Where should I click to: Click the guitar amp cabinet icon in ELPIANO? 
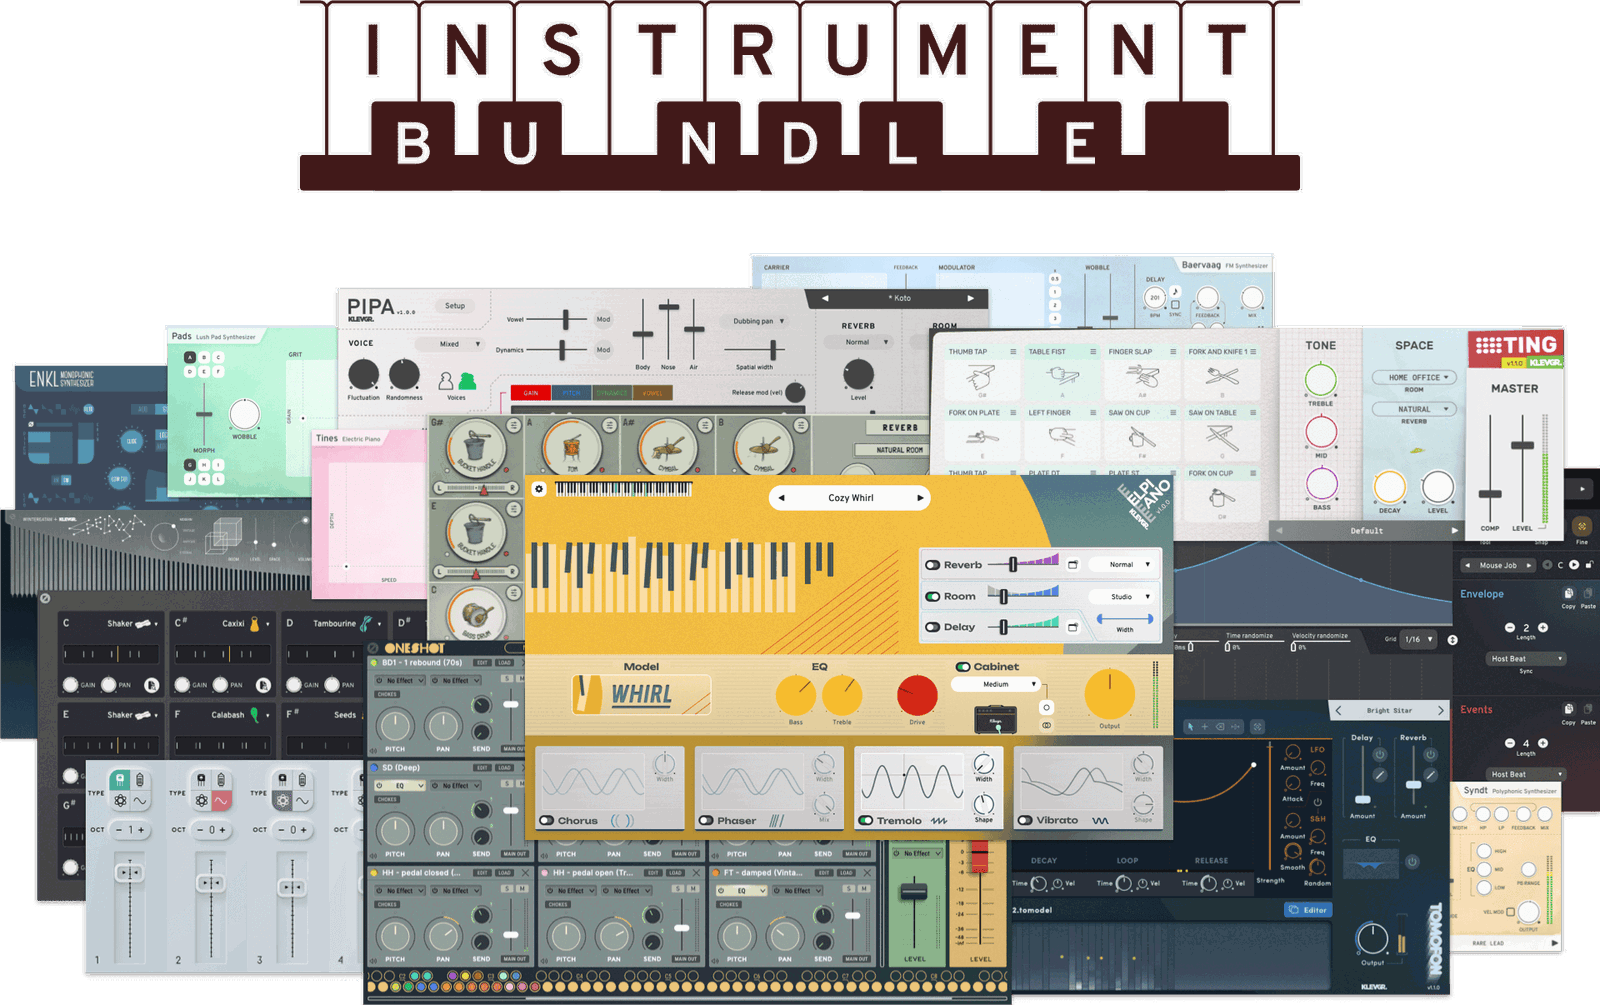coord(996,718)
